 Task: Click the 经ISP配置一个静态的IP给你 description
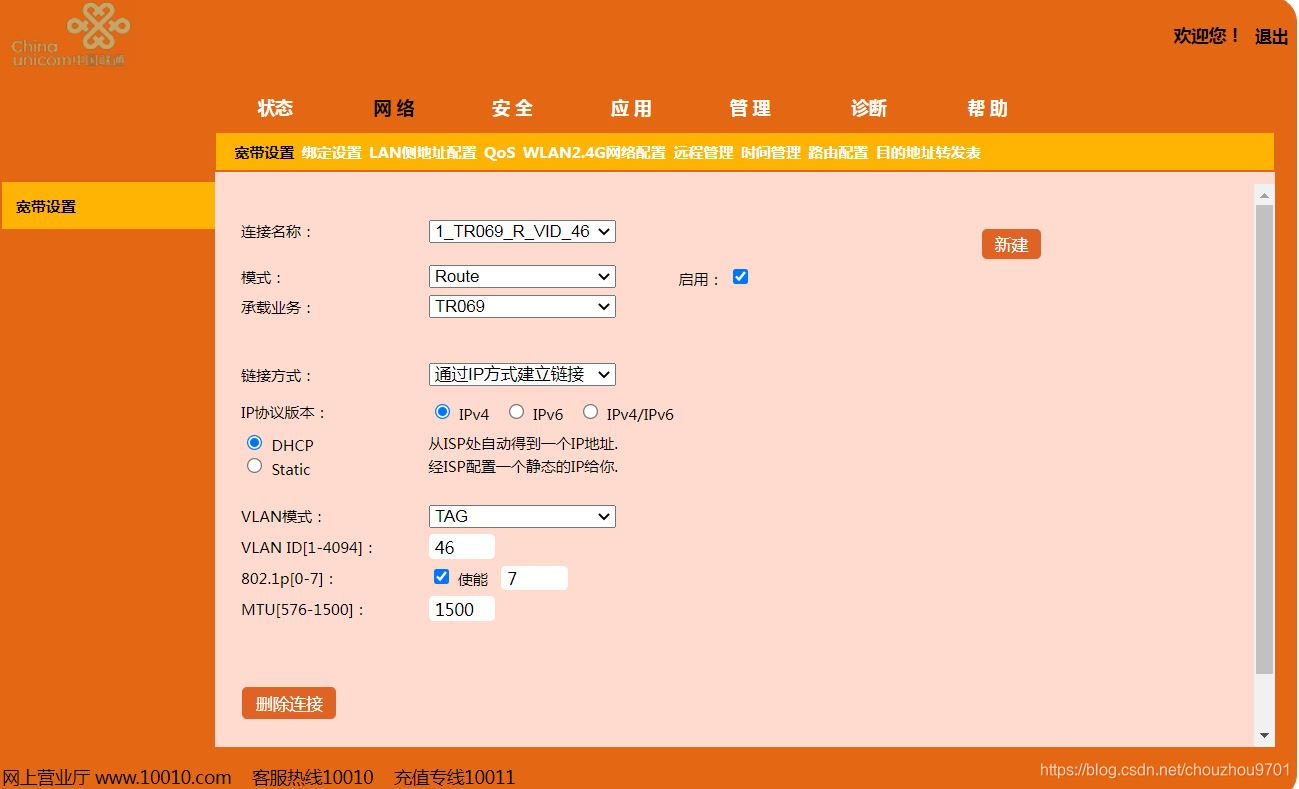pyautogui.click(x=524, y=466)
